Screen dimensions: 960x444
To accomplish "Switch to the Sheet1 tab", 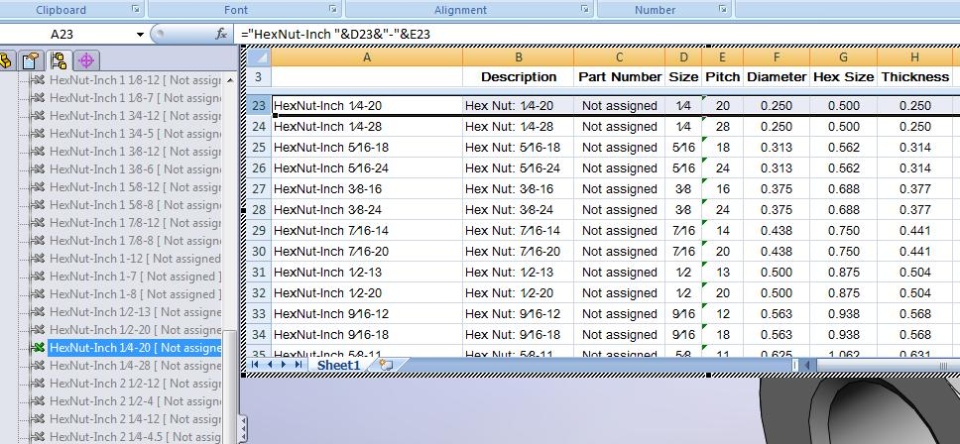I will [339, 365].
